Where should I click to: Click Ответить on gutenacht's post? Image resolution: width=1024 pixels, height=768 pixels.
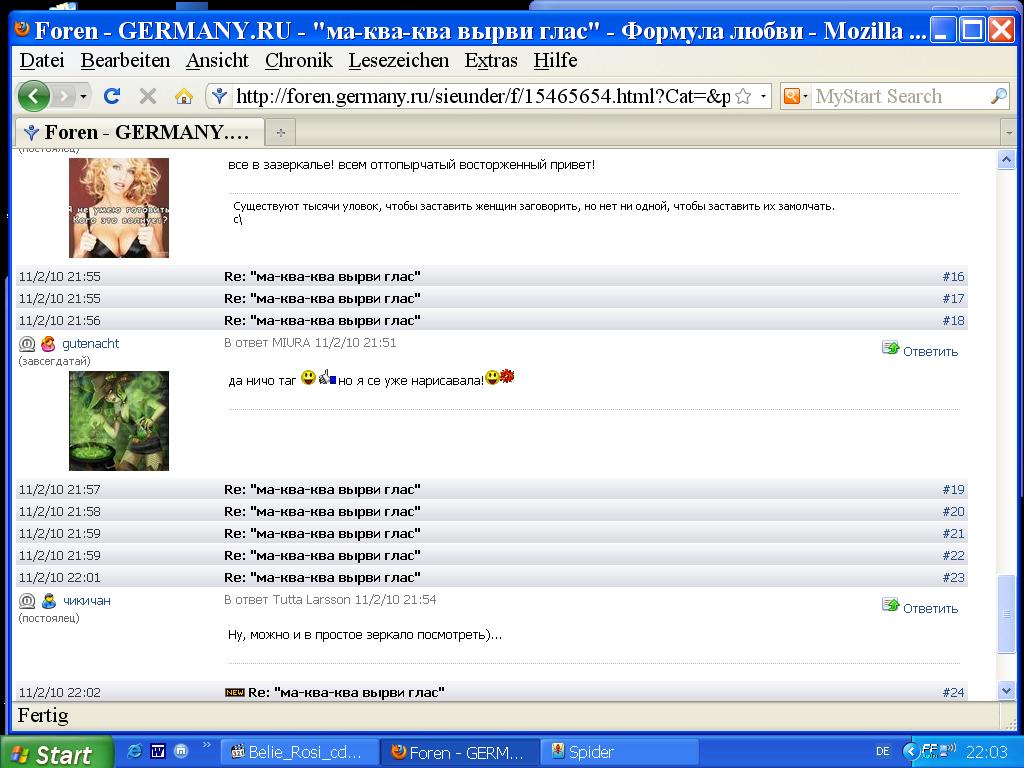click(929, 351)
